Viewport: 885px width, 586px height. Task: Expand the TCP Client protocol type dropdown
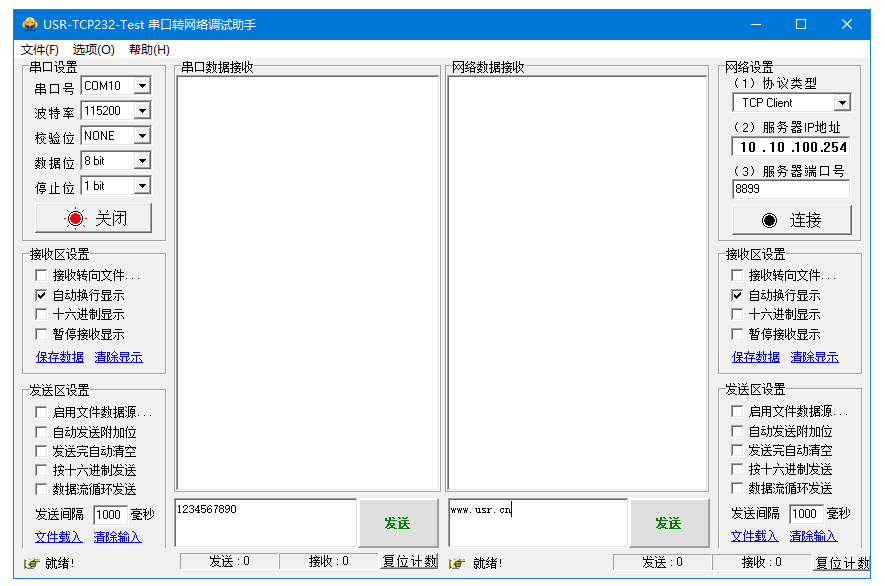pos(841,103)
